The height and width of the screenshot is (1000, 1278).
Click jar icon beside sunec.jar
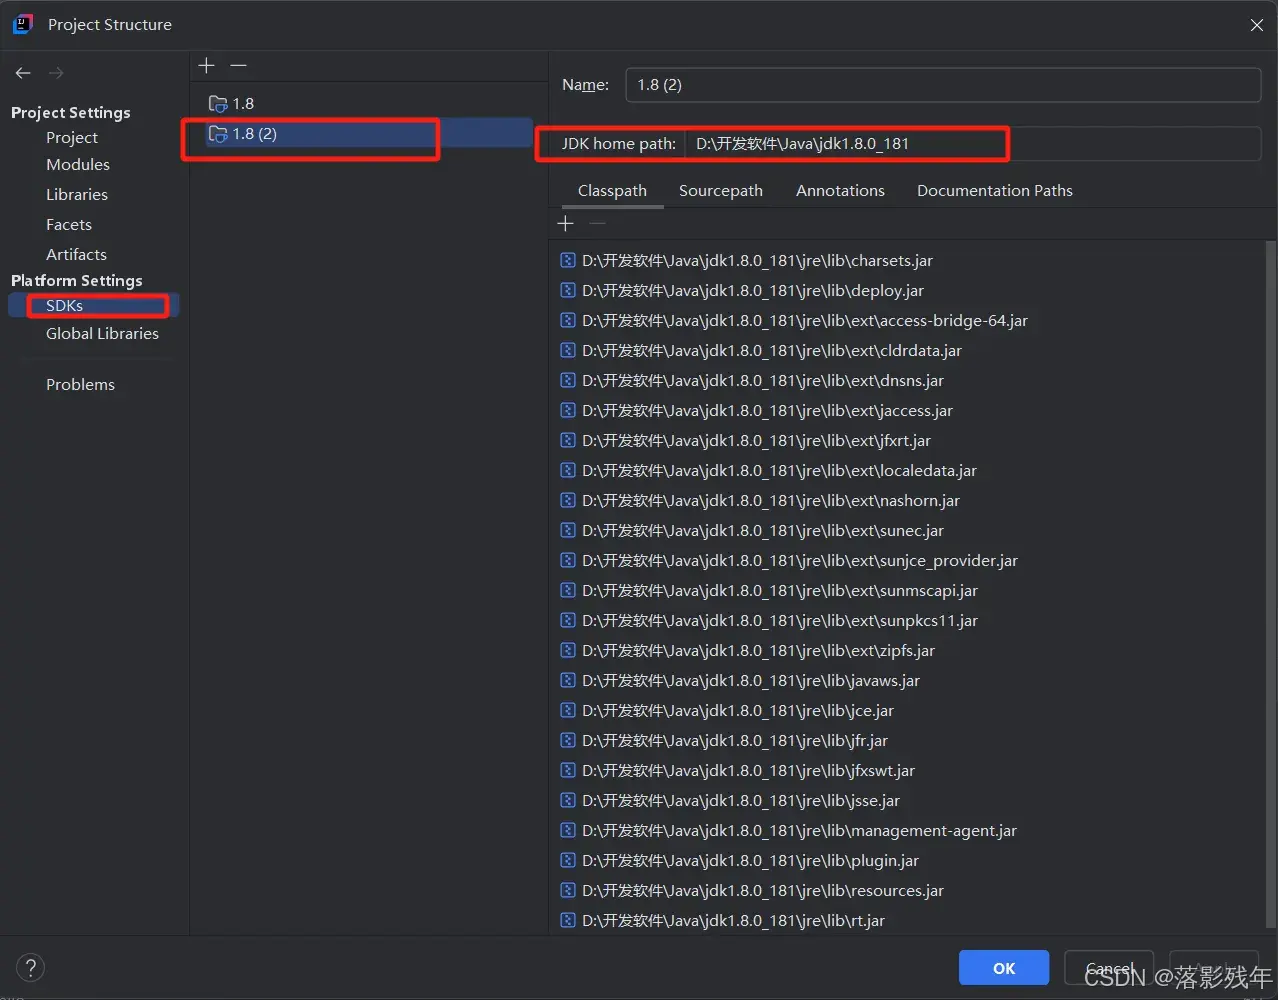coord(567,531)
